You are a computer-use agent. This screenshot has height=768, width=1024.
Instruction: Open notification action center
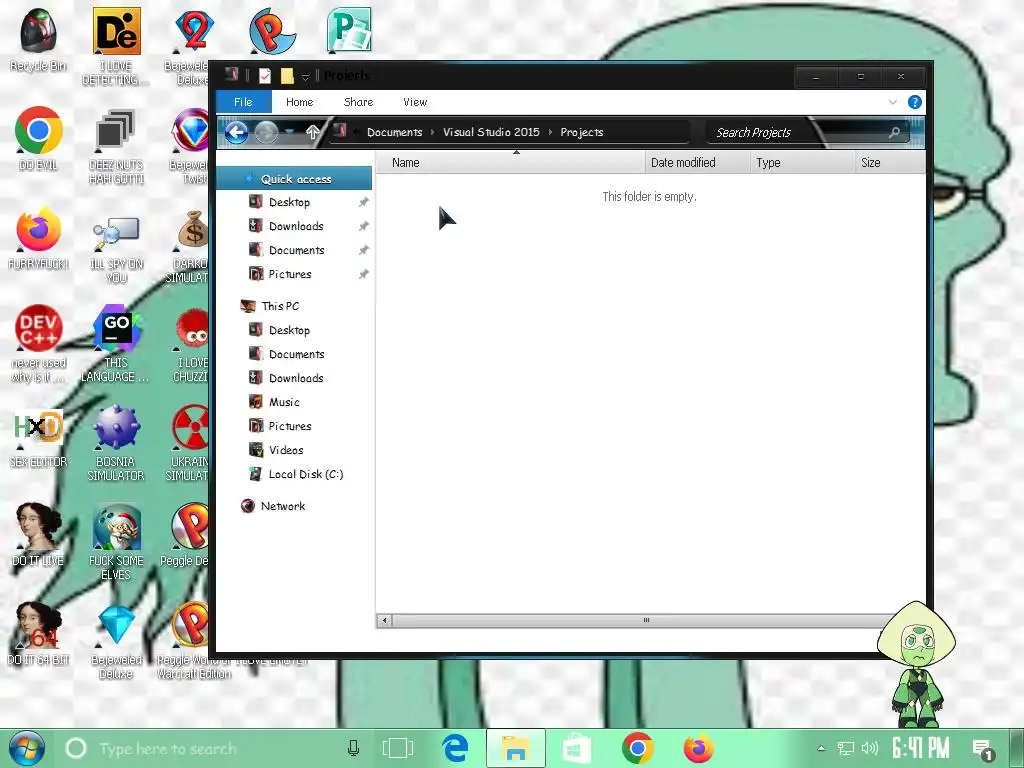pos(982,749)
